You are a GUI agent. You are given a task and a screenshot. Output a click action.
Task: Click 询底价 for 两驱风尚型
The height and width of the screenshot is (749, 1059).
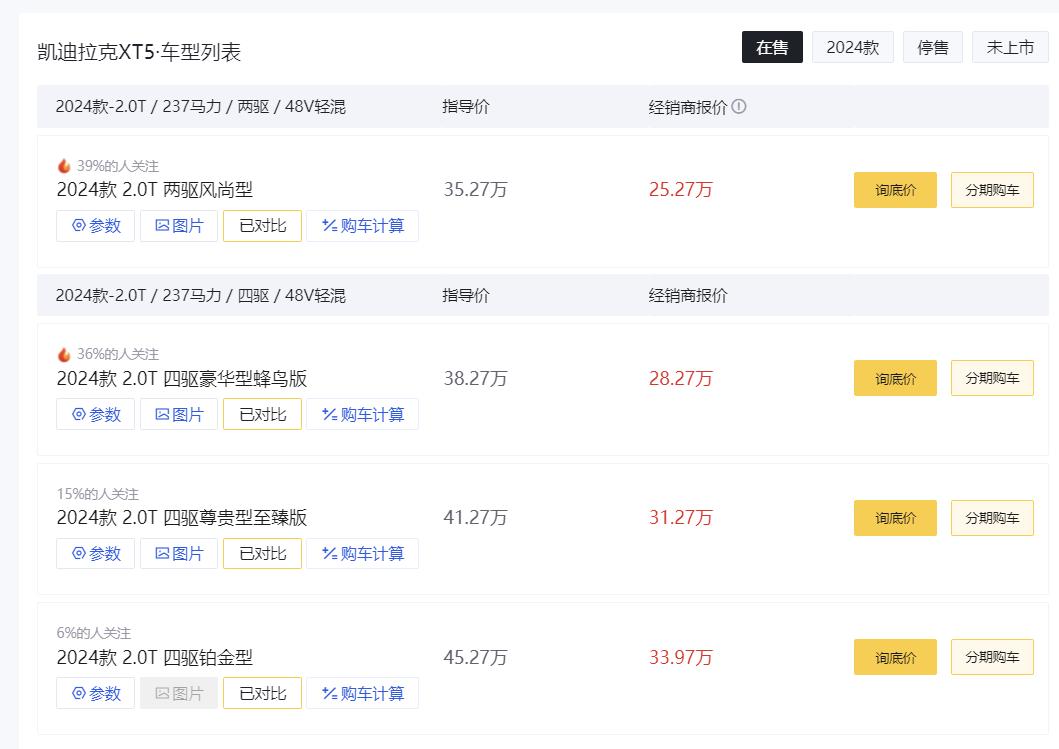tap(895, 190)
